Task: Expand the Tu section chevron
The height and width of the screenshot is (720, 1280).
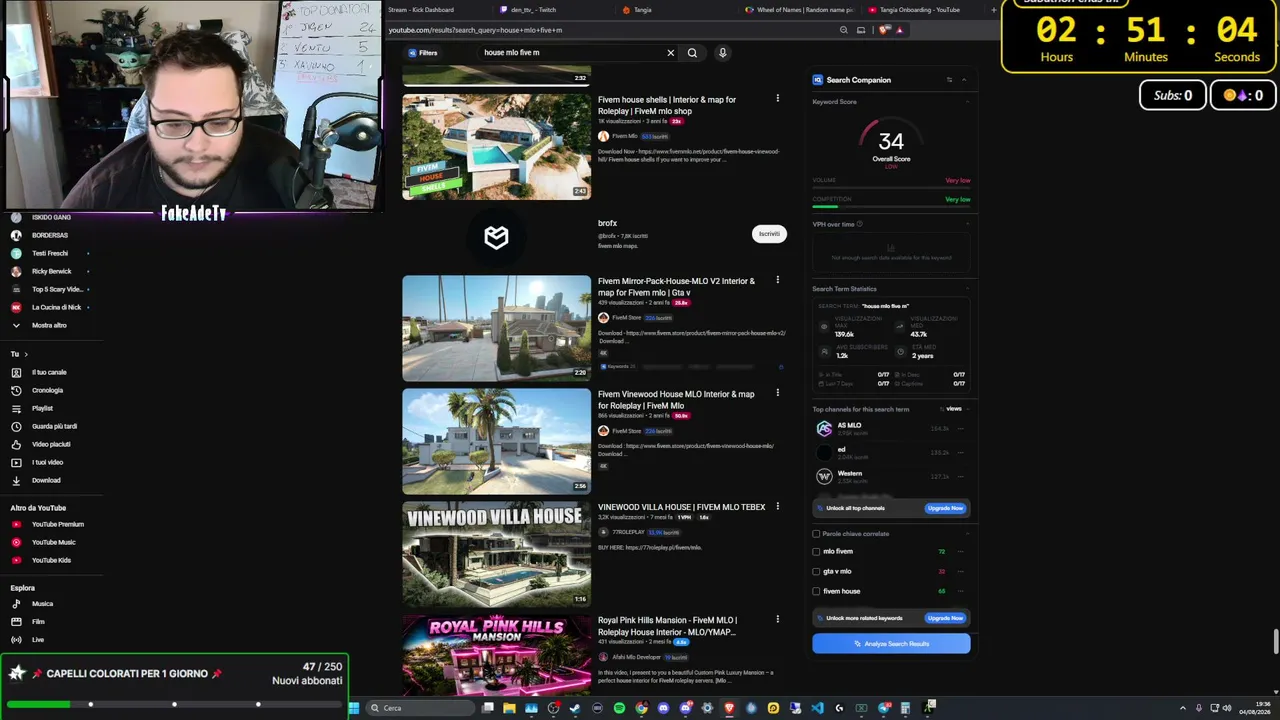Action: pos(26,354)
